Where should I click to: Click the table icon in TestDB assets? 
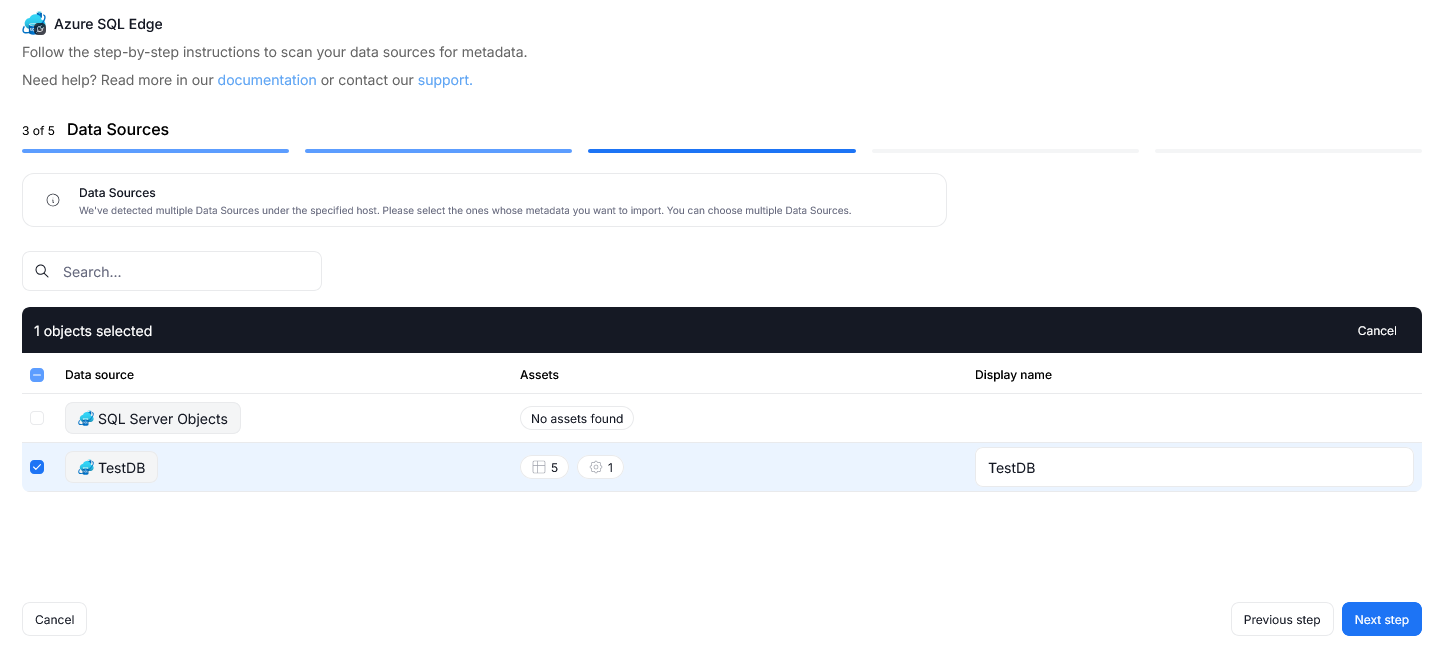538,467
